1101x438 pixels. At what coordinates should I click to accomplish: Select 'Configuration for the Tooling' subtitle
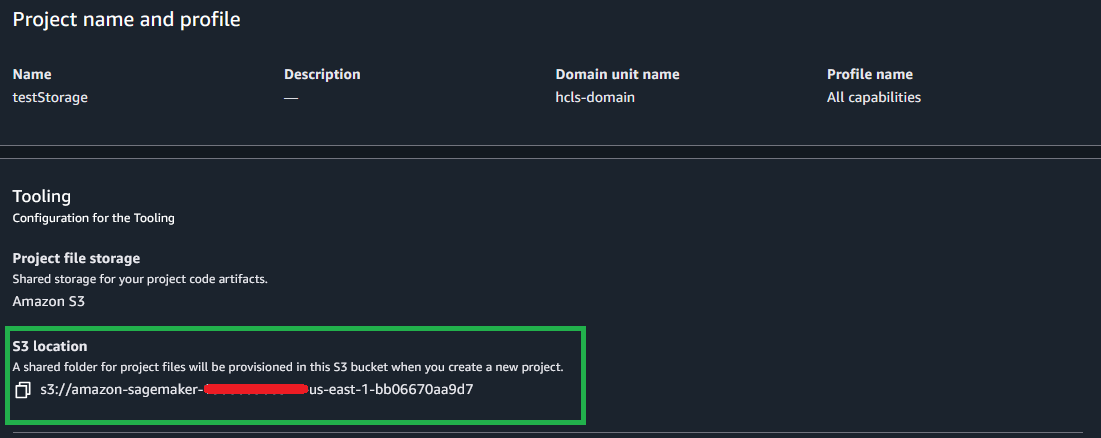pos(93,217)
